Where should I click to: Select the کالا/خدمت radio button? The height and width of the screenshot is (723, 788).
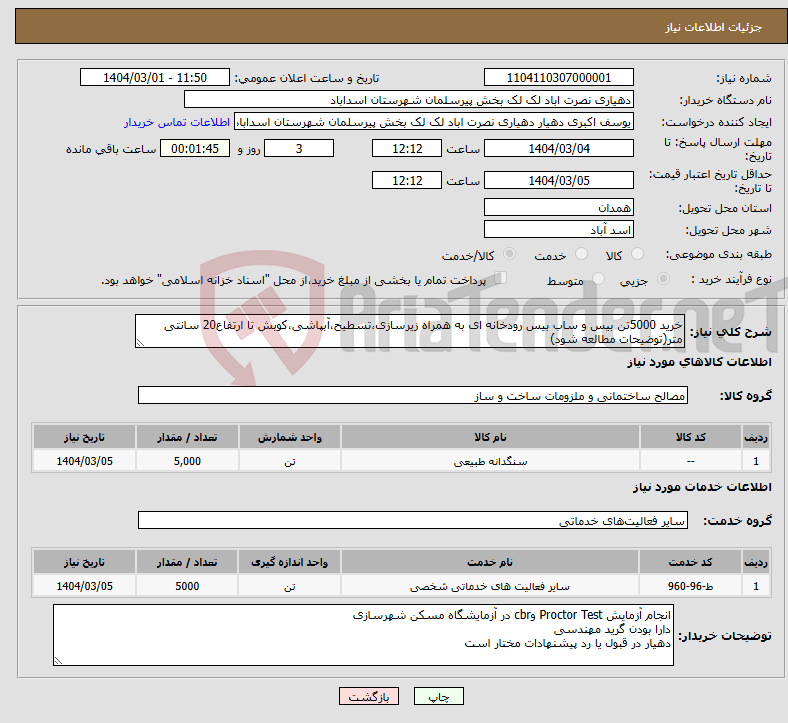pos(509,254)
